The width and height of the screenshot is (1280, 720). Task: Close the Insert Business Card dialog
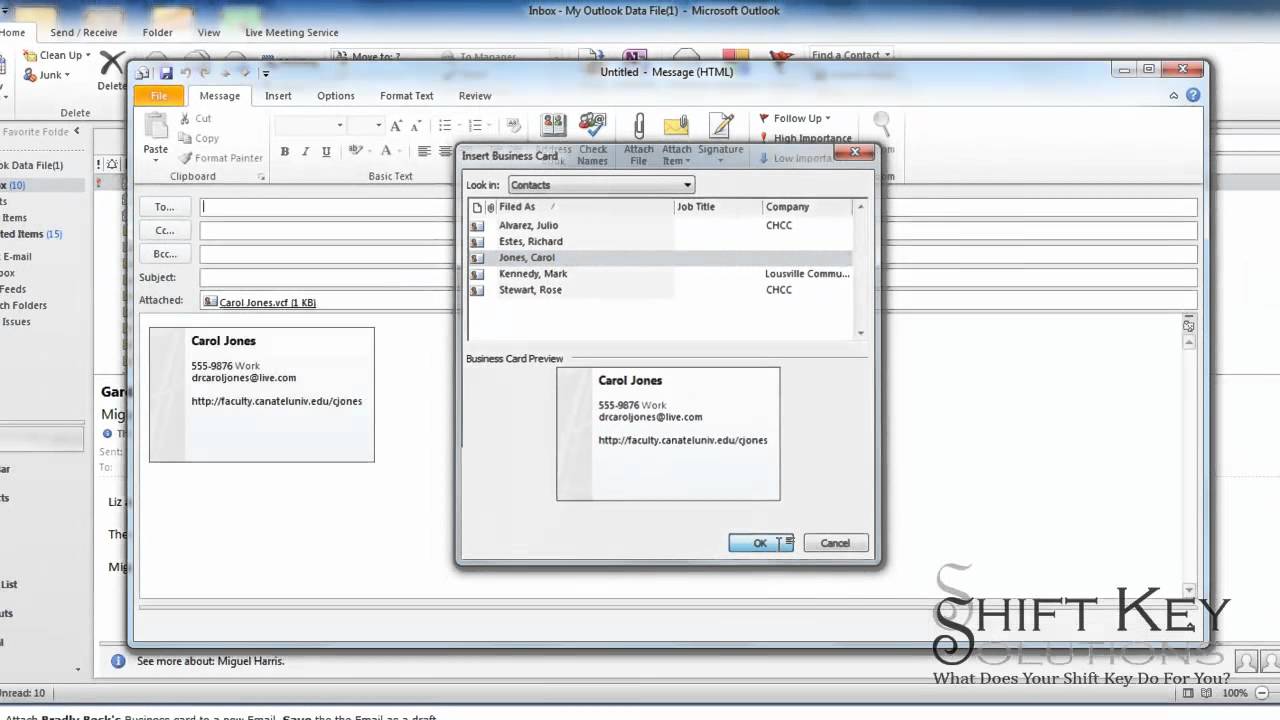855,153
